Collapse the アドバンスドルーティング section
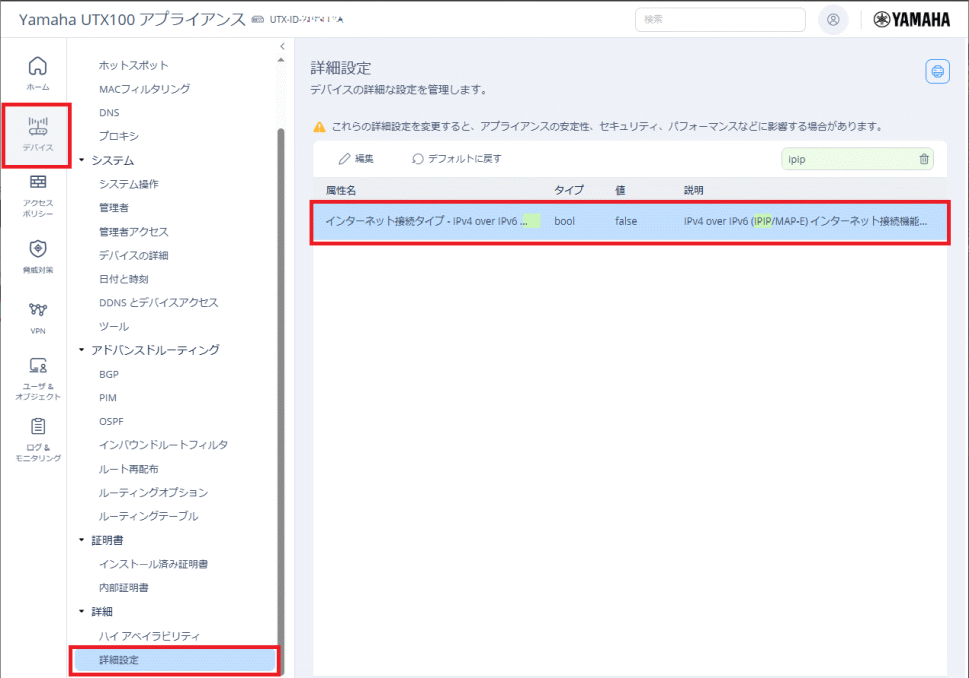The height and width of the screenshot is (678, 969). pyautogui.click(x=82, y=350)
